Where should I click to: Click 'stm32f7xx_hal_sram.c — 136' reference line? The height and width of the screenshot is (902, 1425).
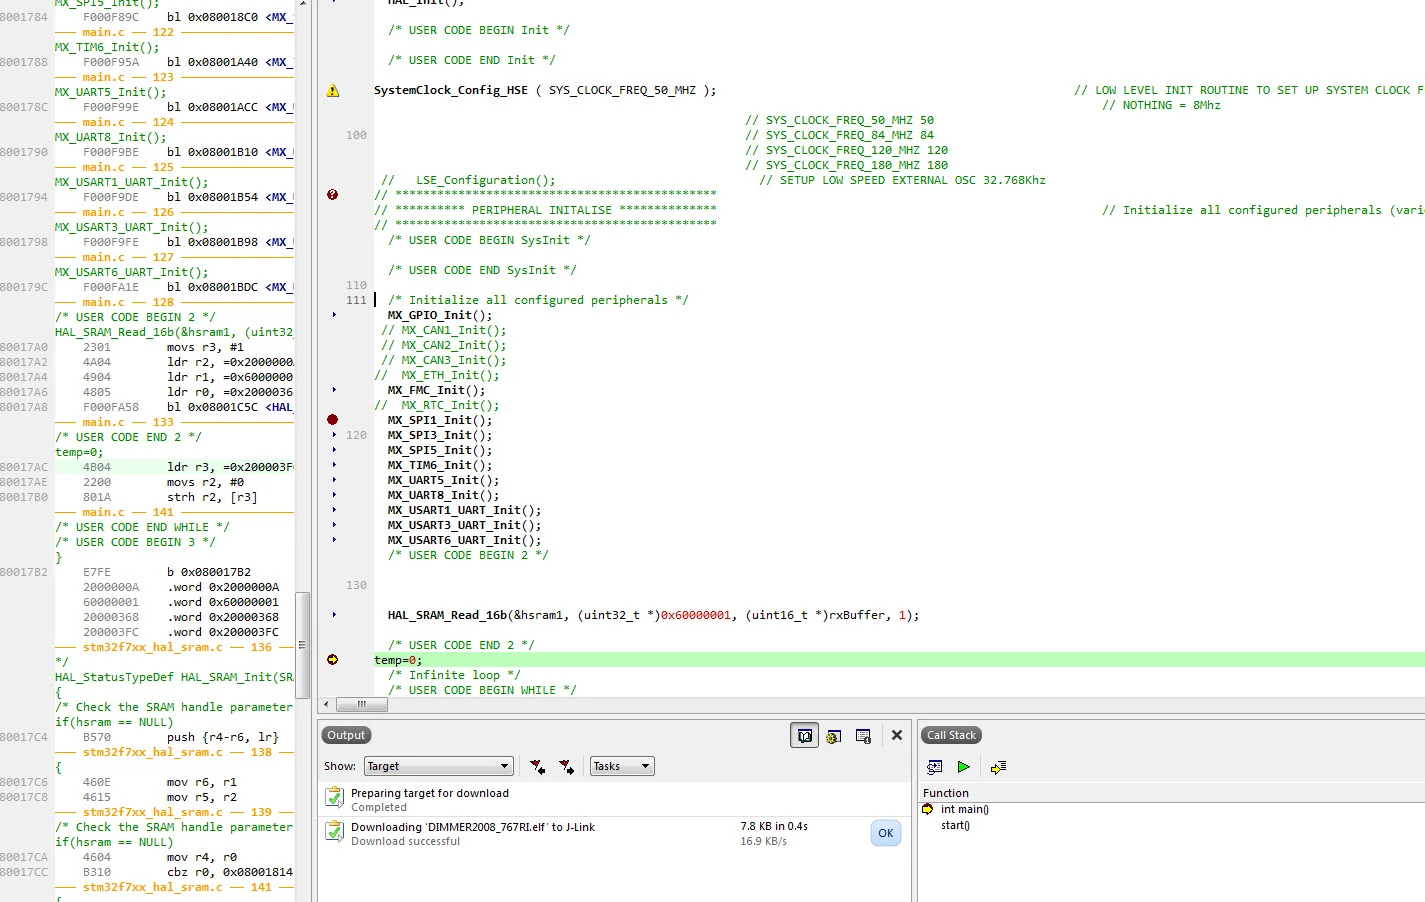click(177, 647)
